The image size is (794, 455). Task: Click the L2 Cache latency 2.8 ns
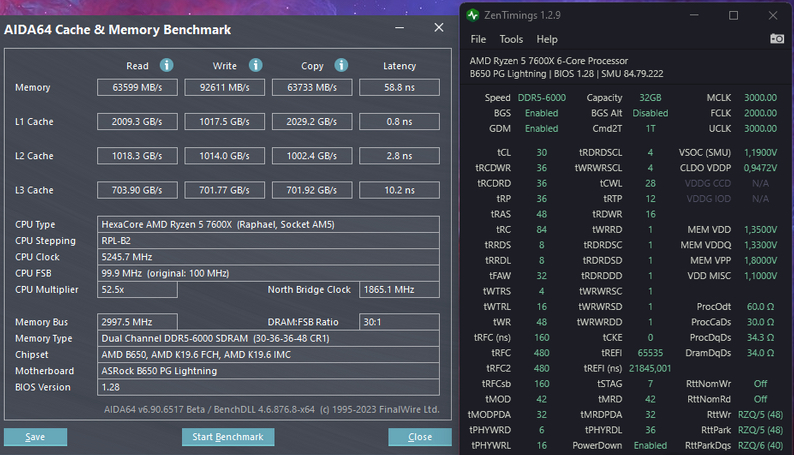coord(399,156)
